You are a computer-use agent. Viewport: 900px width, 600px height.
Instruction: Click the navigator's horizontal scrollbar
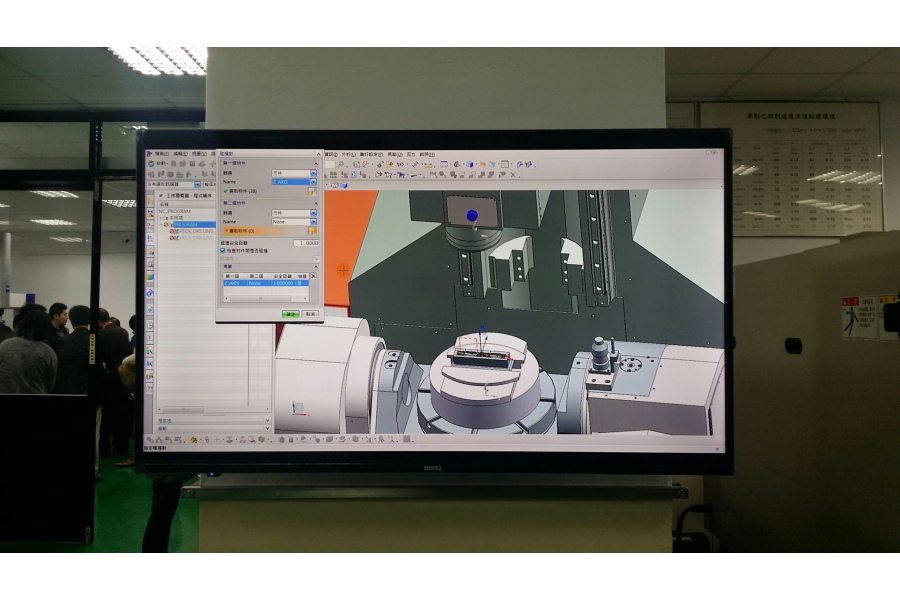(212, 409)
